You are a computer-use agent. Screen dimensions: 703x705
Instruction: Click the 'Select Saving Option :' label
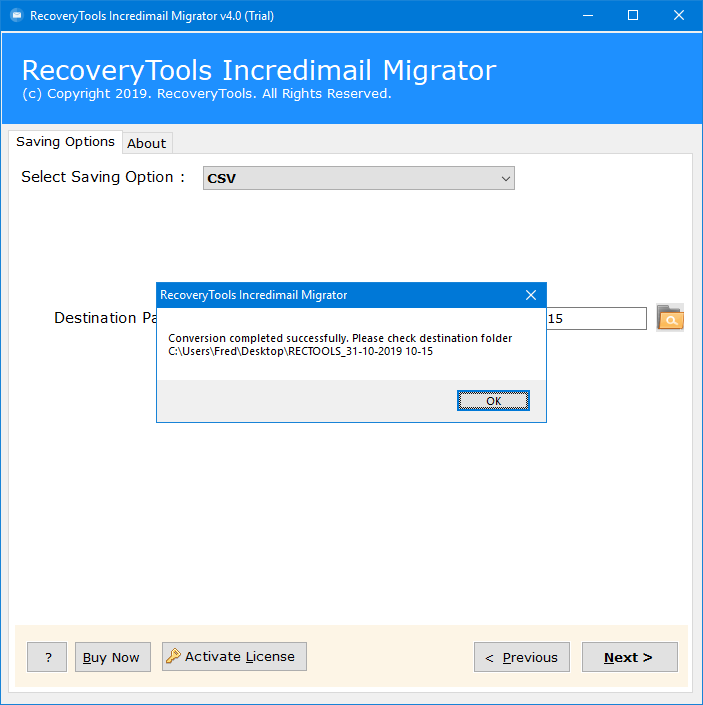pos(103,177)
